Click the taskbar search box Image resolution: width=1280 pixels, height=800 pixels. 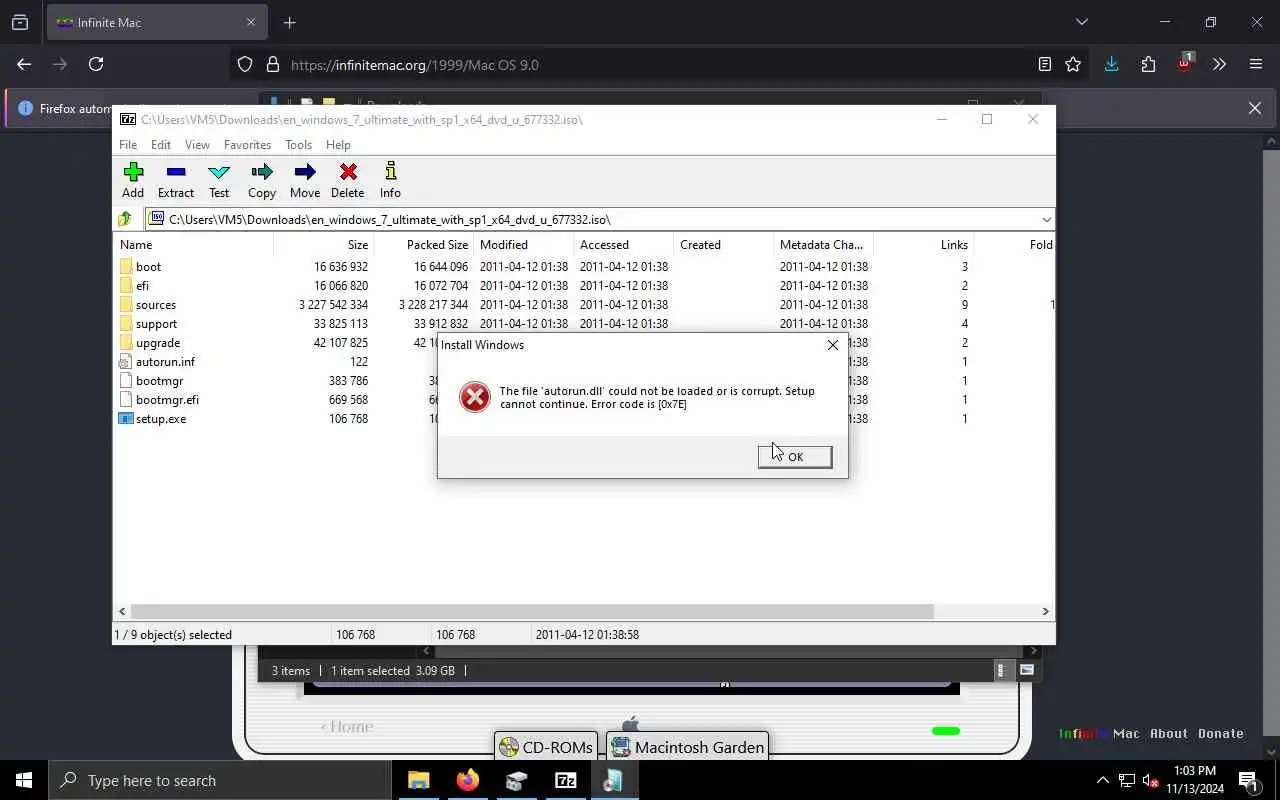tap(220, 780)
